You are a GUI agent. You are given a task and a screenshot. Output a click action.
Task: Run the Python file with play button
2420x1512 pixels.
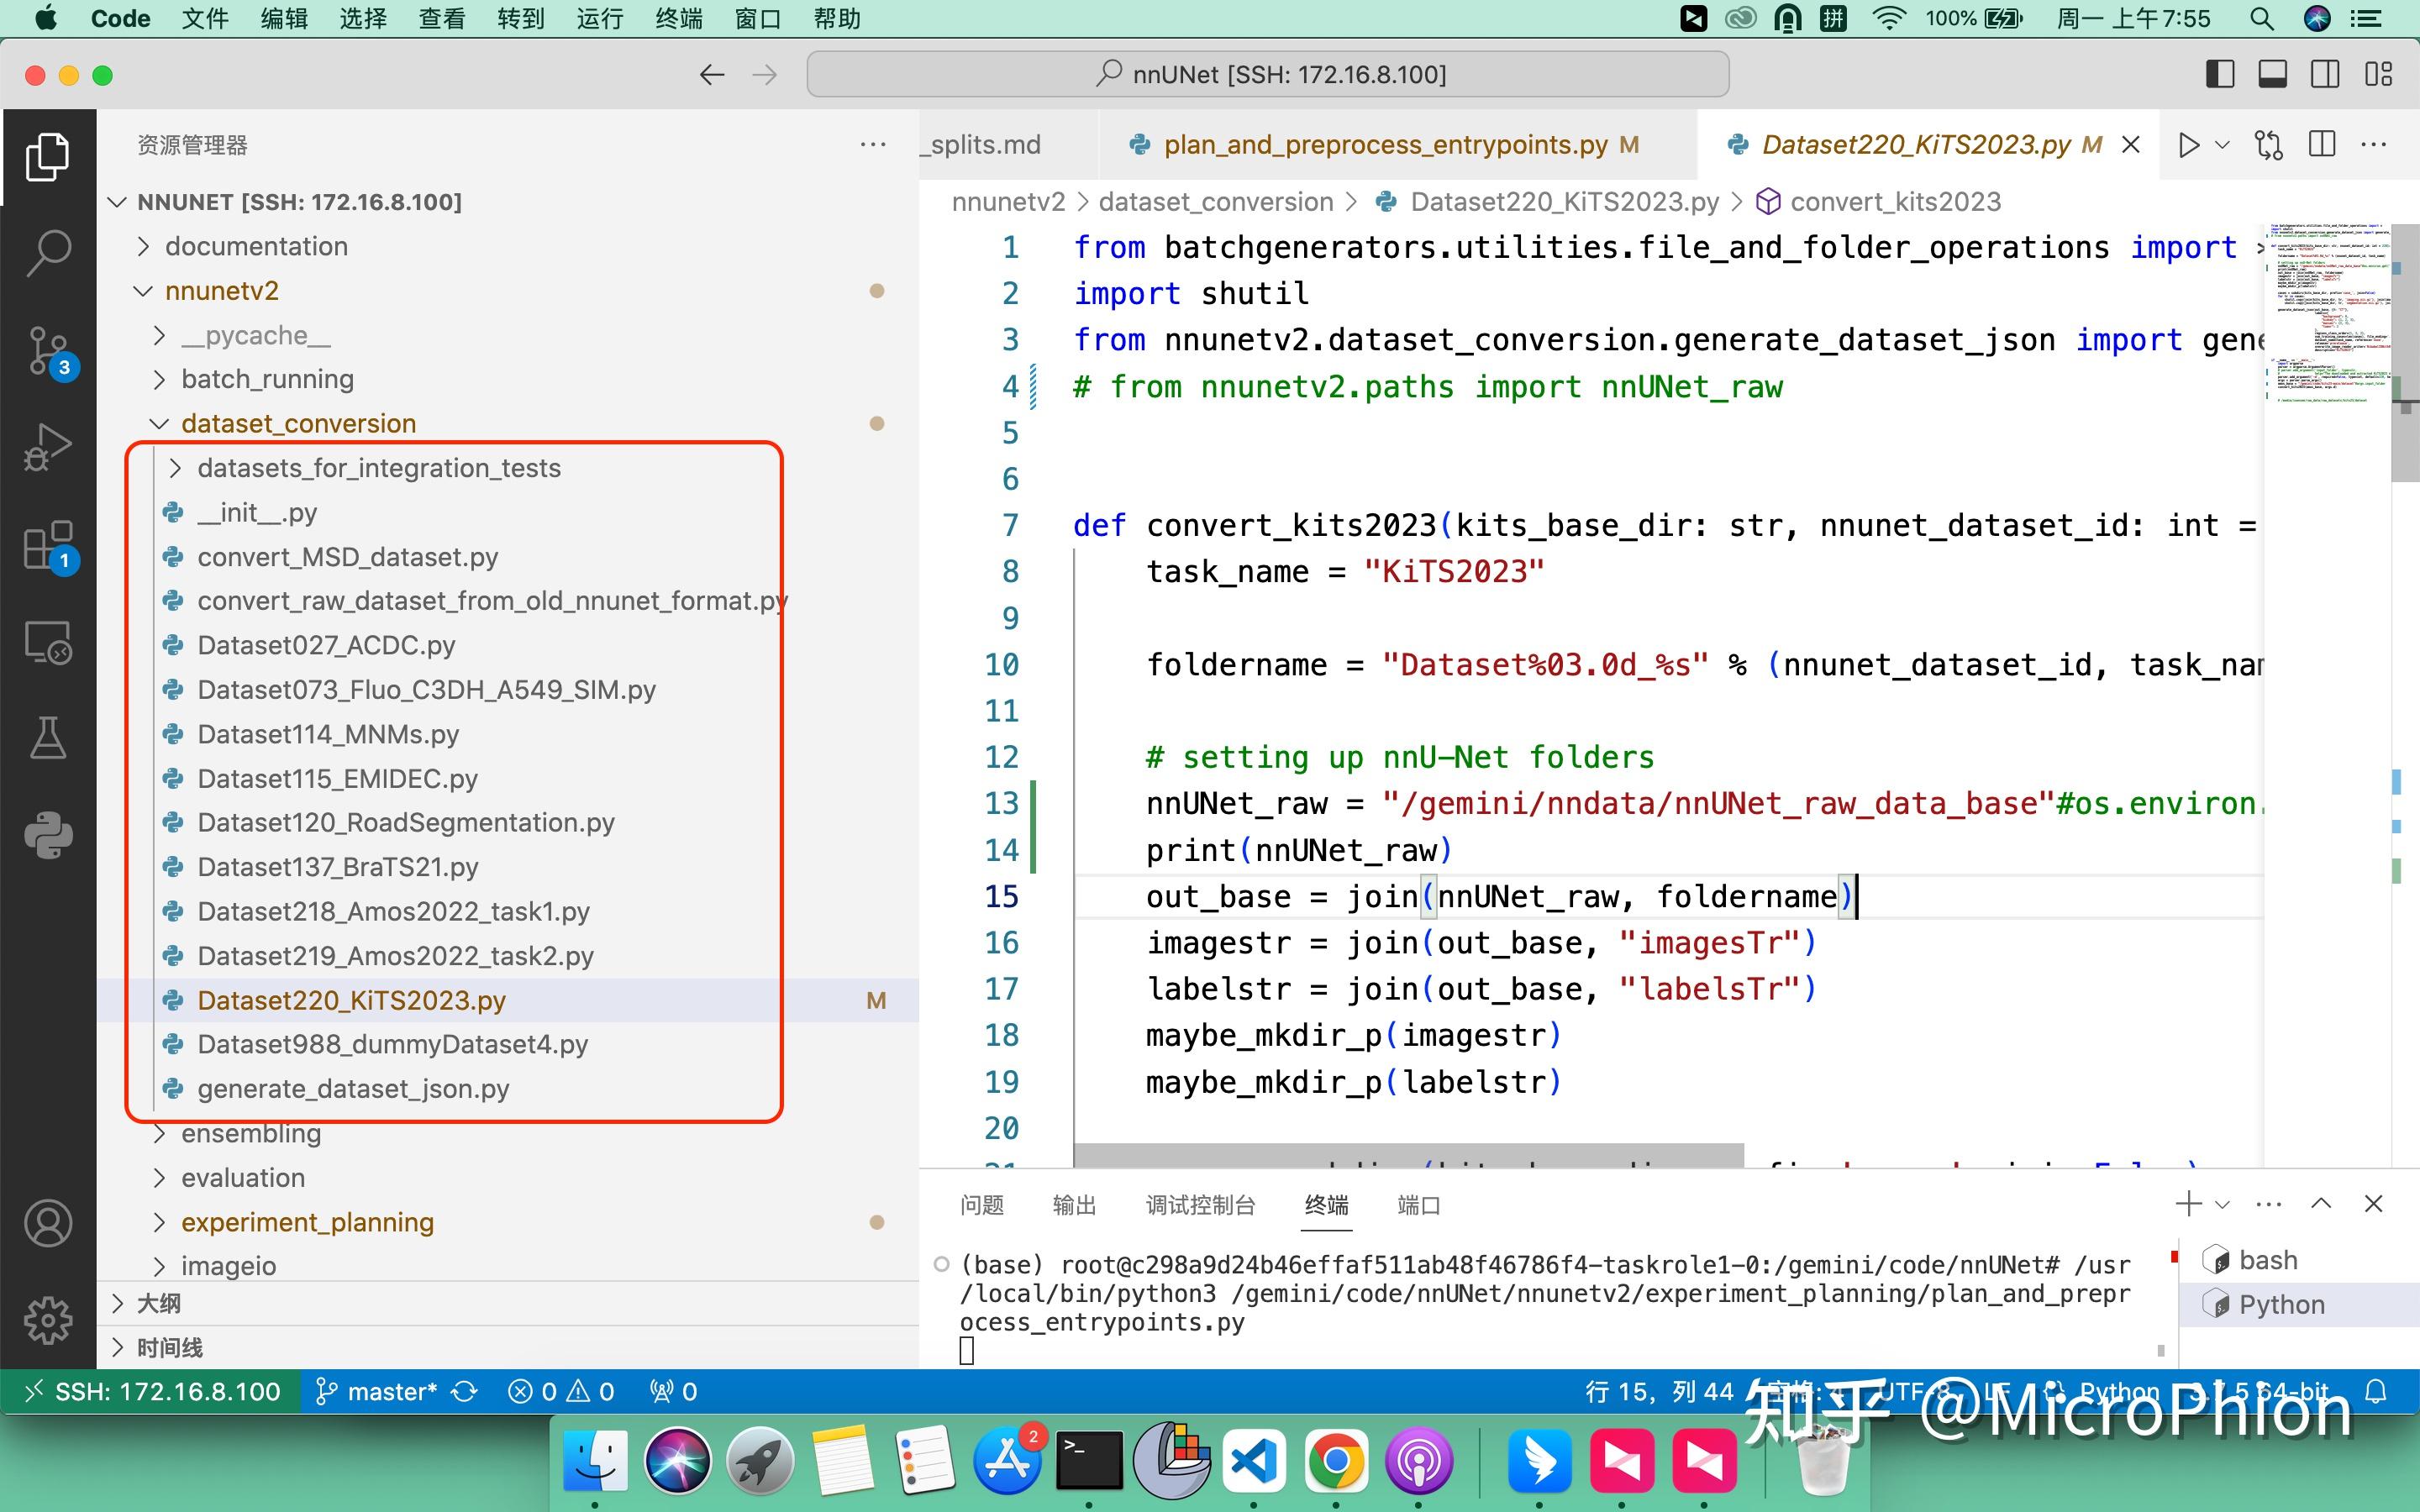point(2188,145)
